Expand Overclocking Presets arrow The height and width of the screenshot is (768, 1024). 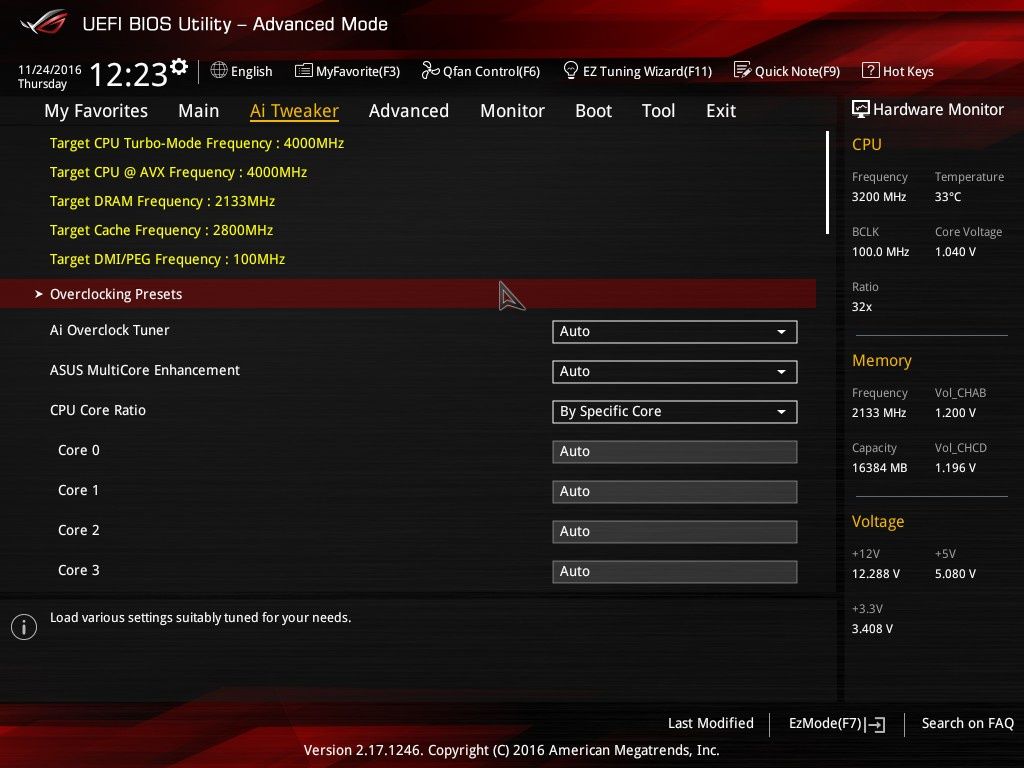[x=39, y=294]
